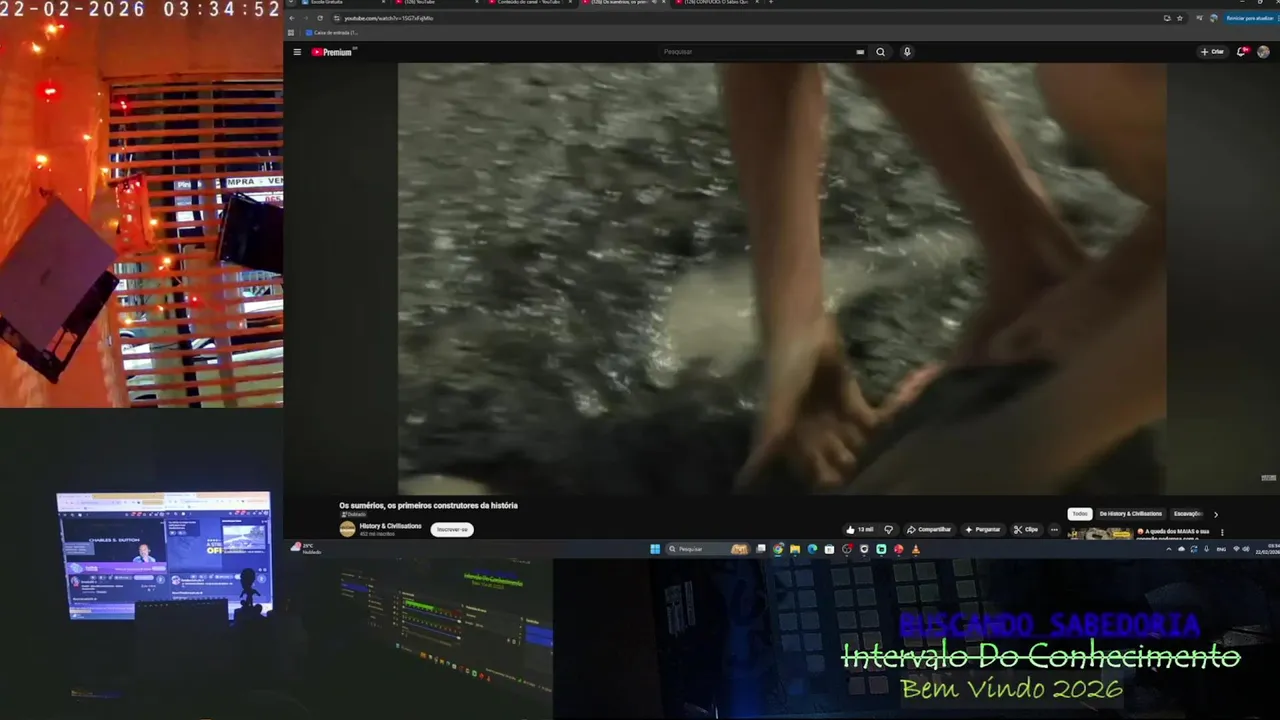Open the Windows Start menu

tap(655, 549)
